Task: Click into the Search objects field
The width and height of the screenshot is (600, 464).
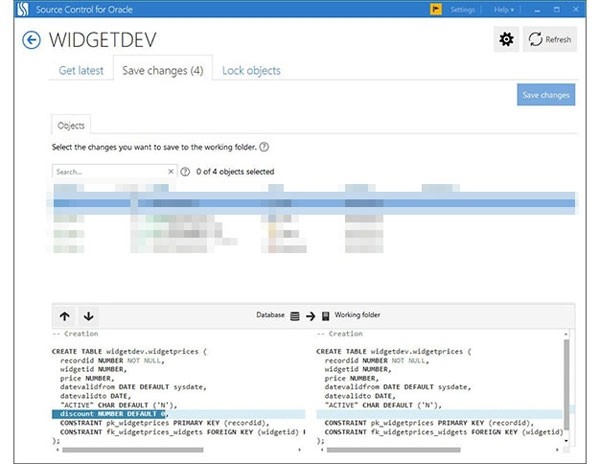Action: click(x=108, y=172)
